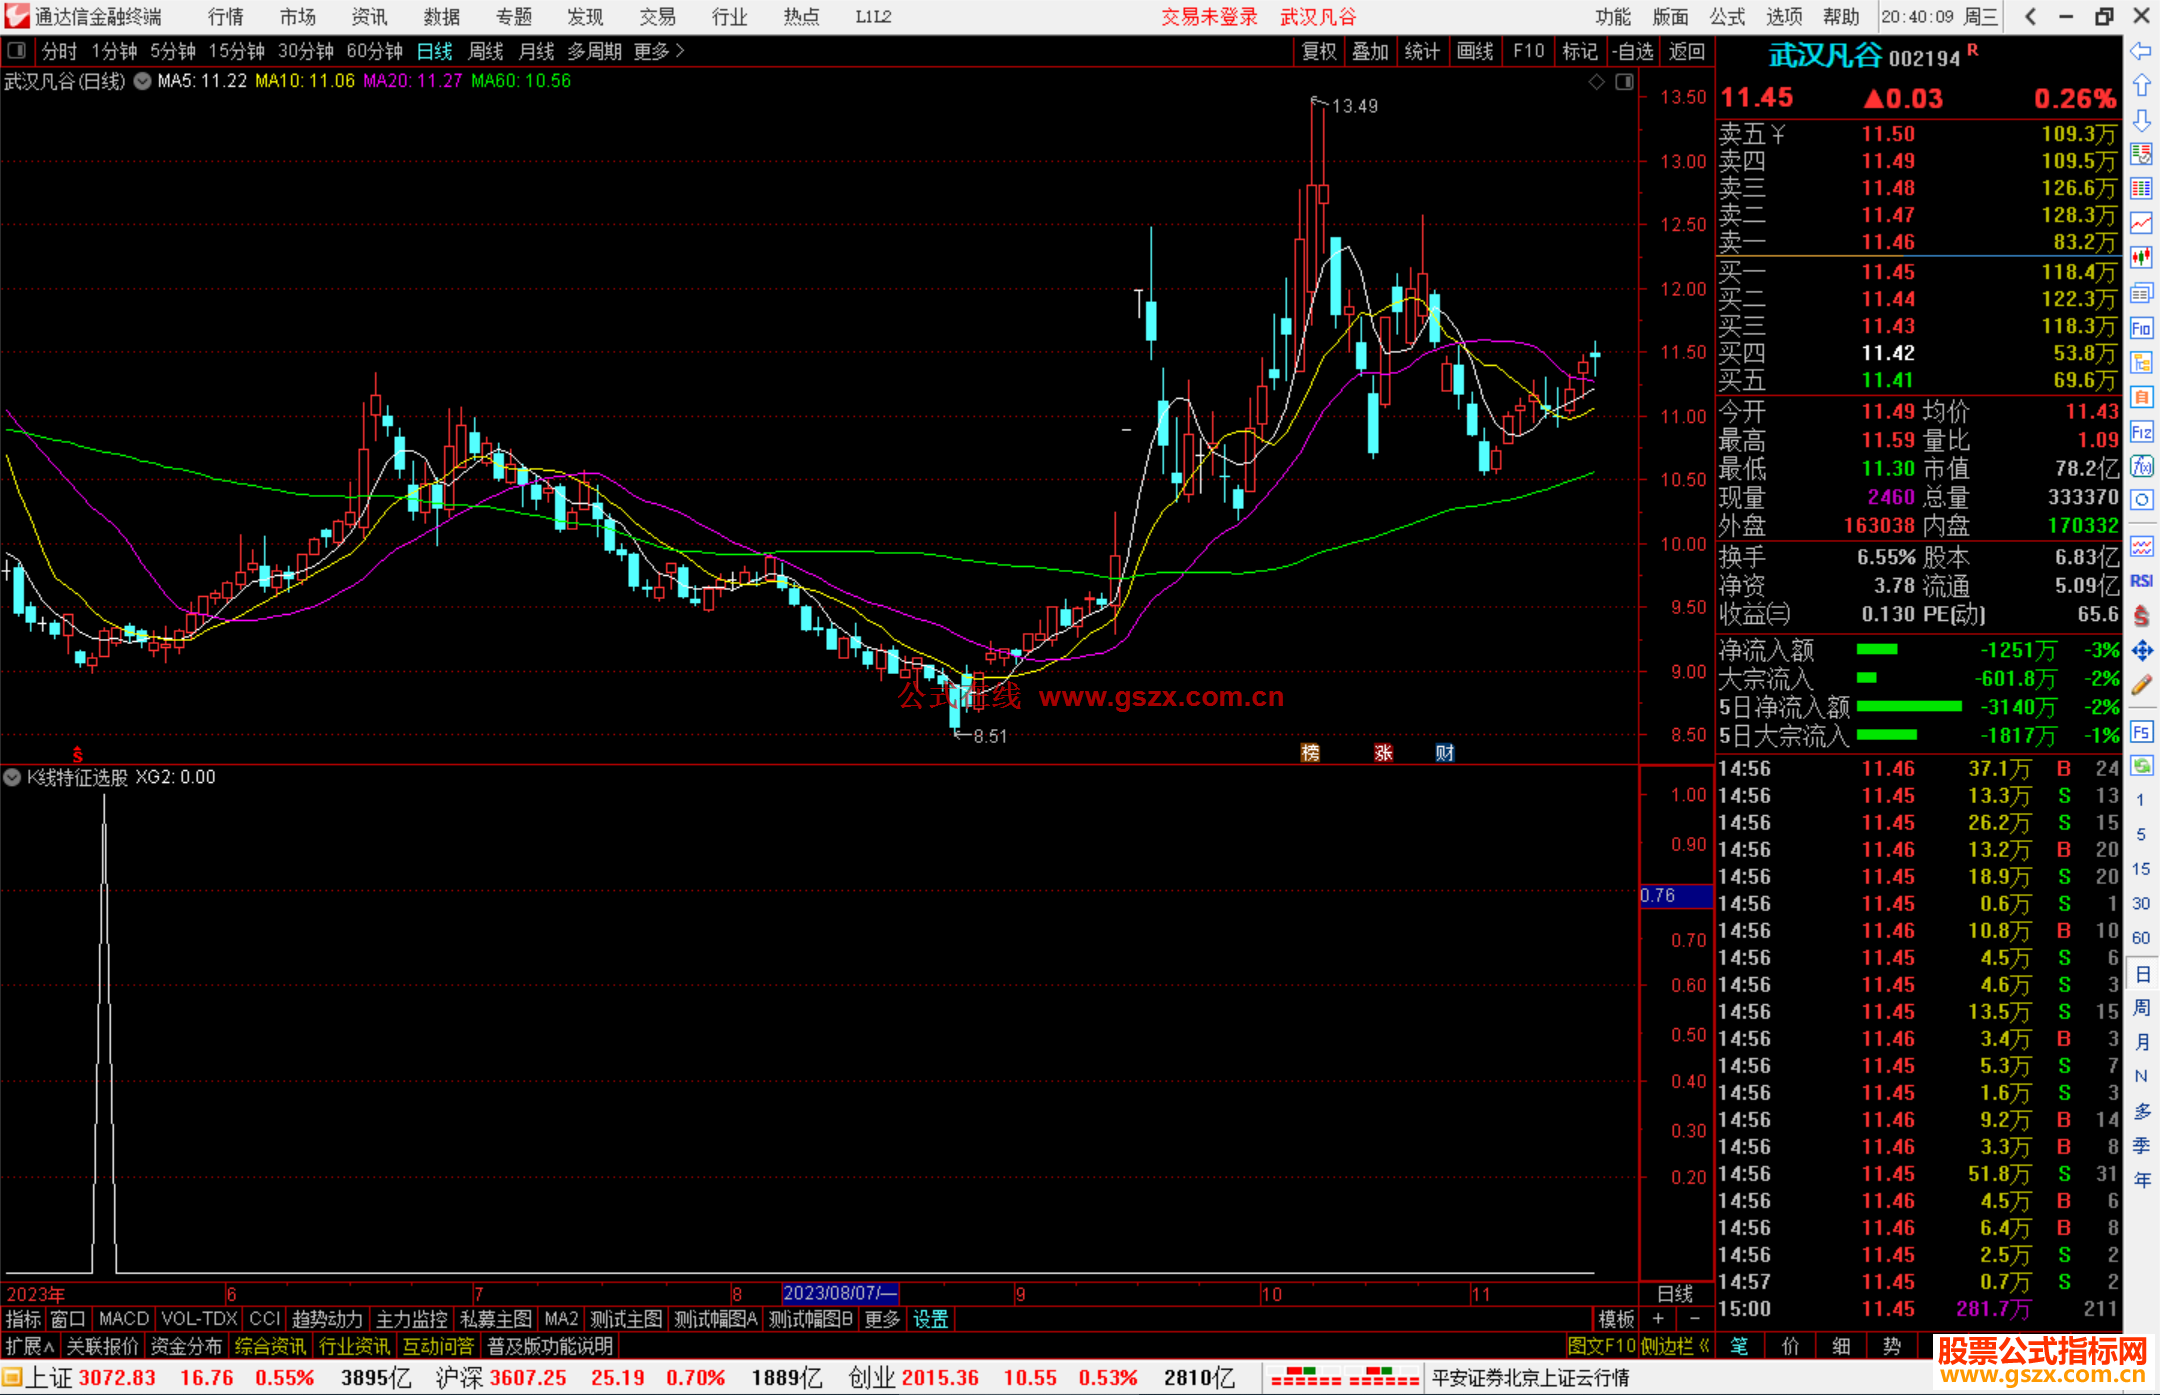Image resolution: width=2160 pixels, height=1395 pixels.
Task: Expand the 扩展 panel at bottom left
Action: [30, 1346]
